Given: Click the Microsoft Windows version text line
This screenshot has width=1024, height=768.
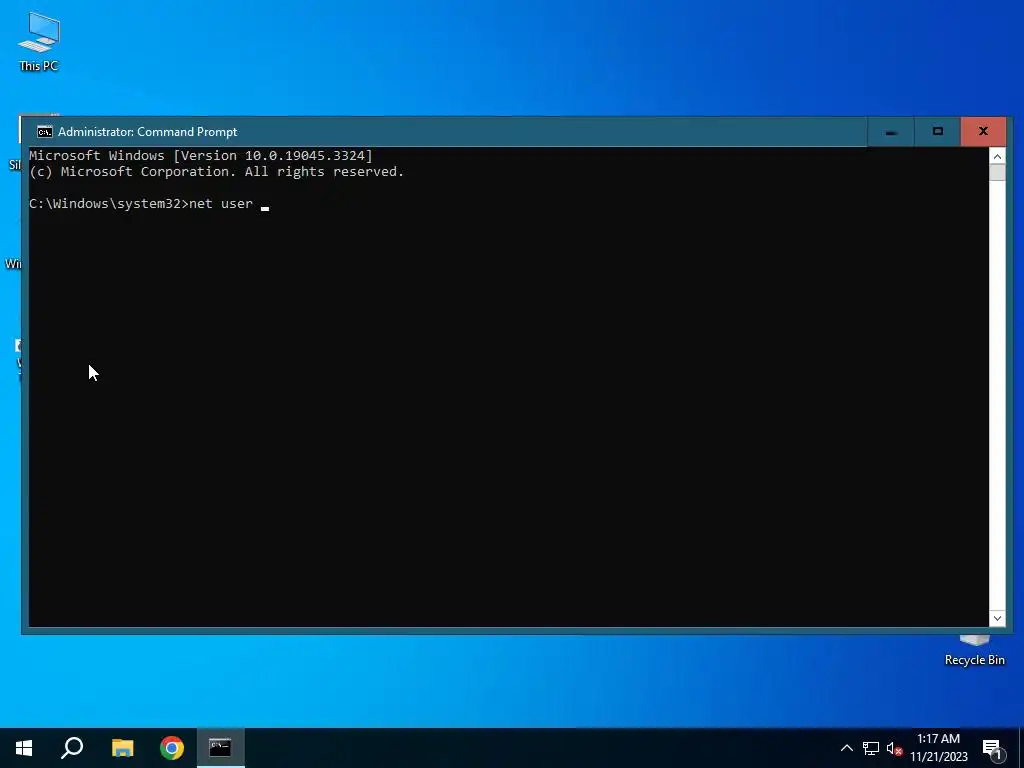Looking at the screenshot, I should [x=200, y=155].
